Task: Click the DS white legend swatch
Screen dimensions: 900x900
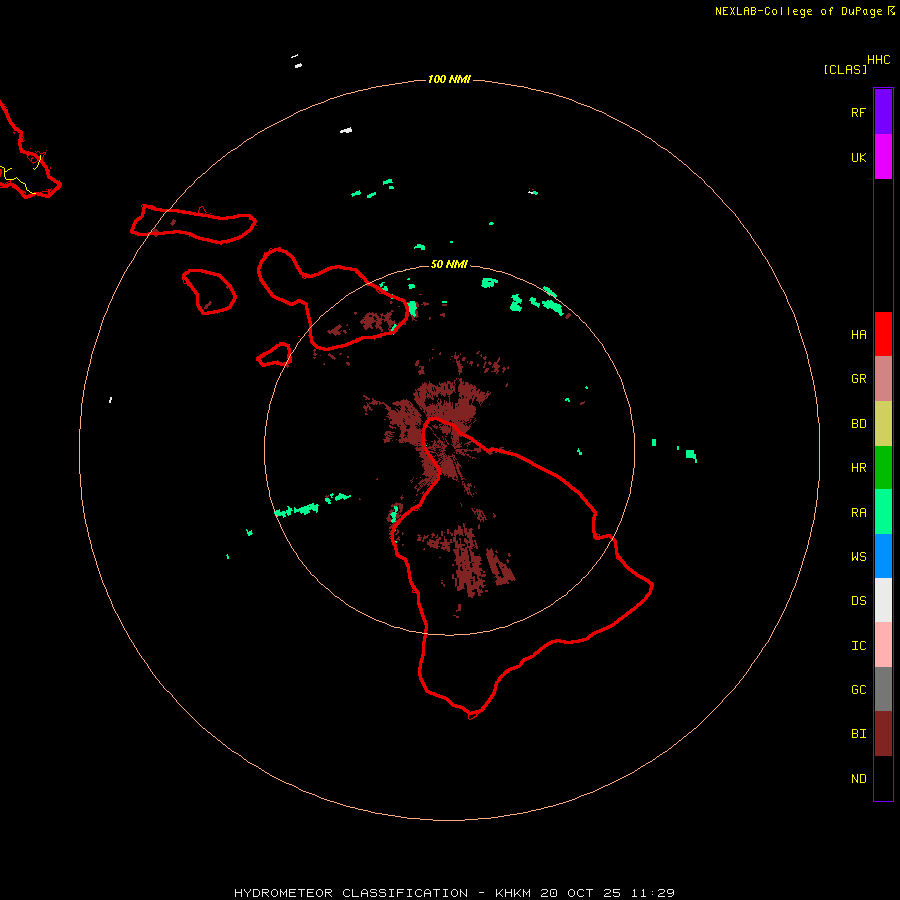Action: point(883,600)
